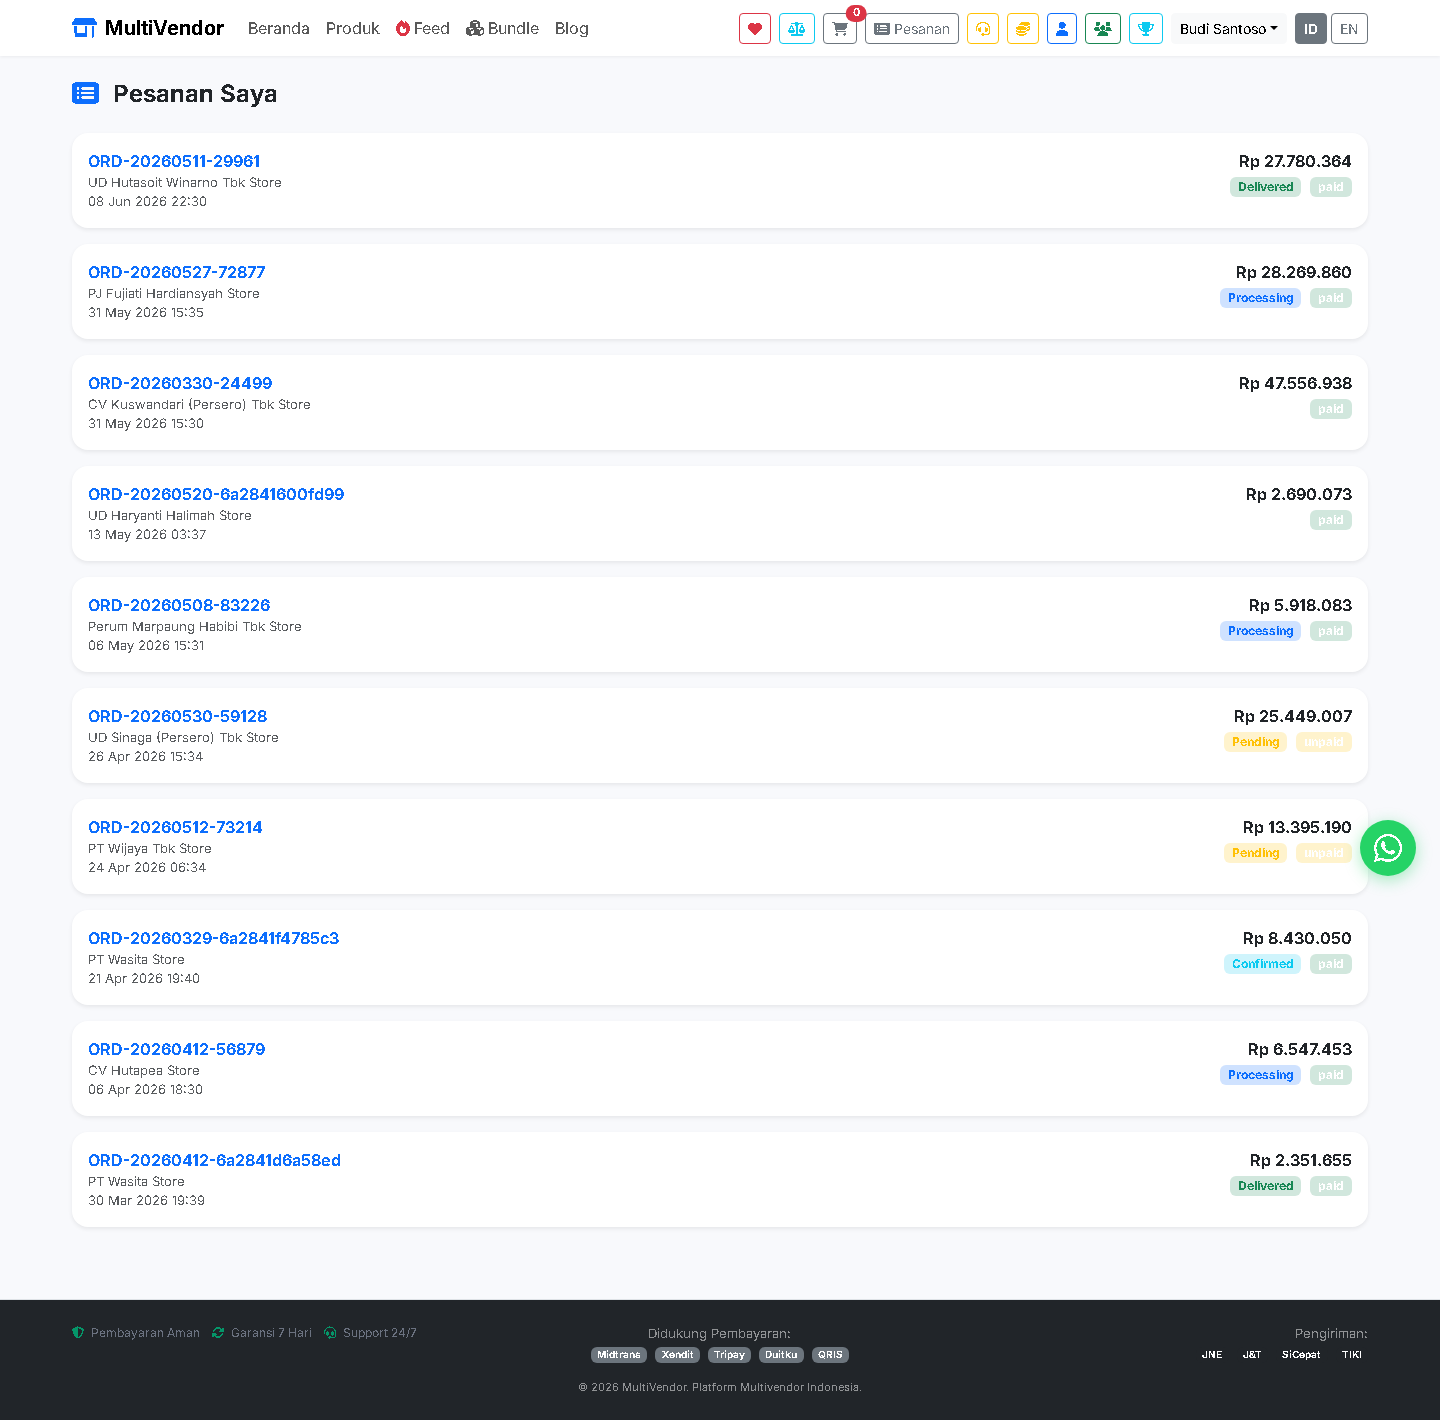Open the trophy rewards icon
This screenshot has width=1440, height=1420.
(1146, 29)
